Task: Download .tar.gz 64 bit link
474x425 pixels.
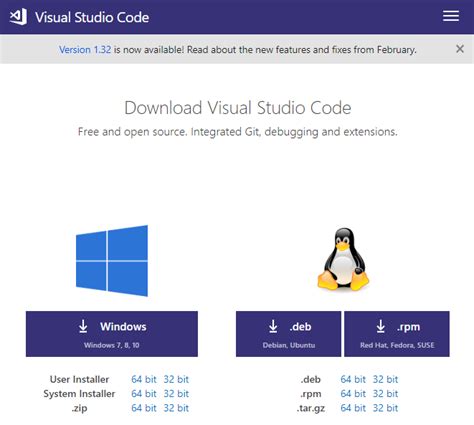Action: 353,408
